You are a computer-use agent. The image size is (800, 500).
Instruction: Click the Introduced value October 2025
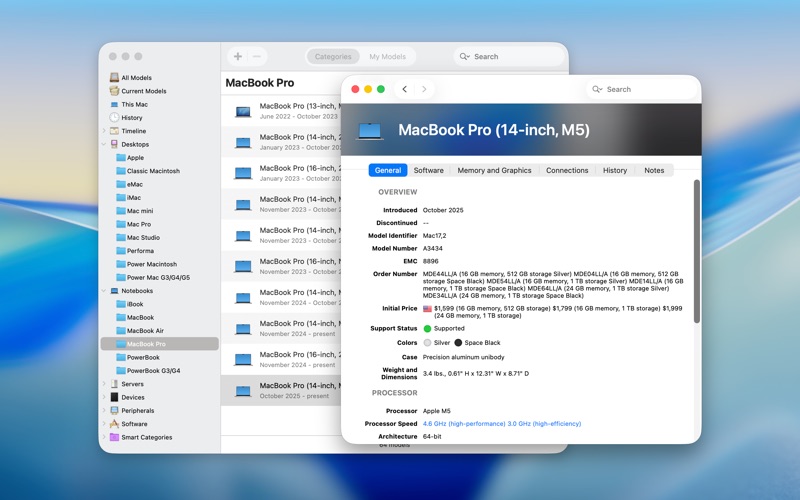[x=443, y=210]
